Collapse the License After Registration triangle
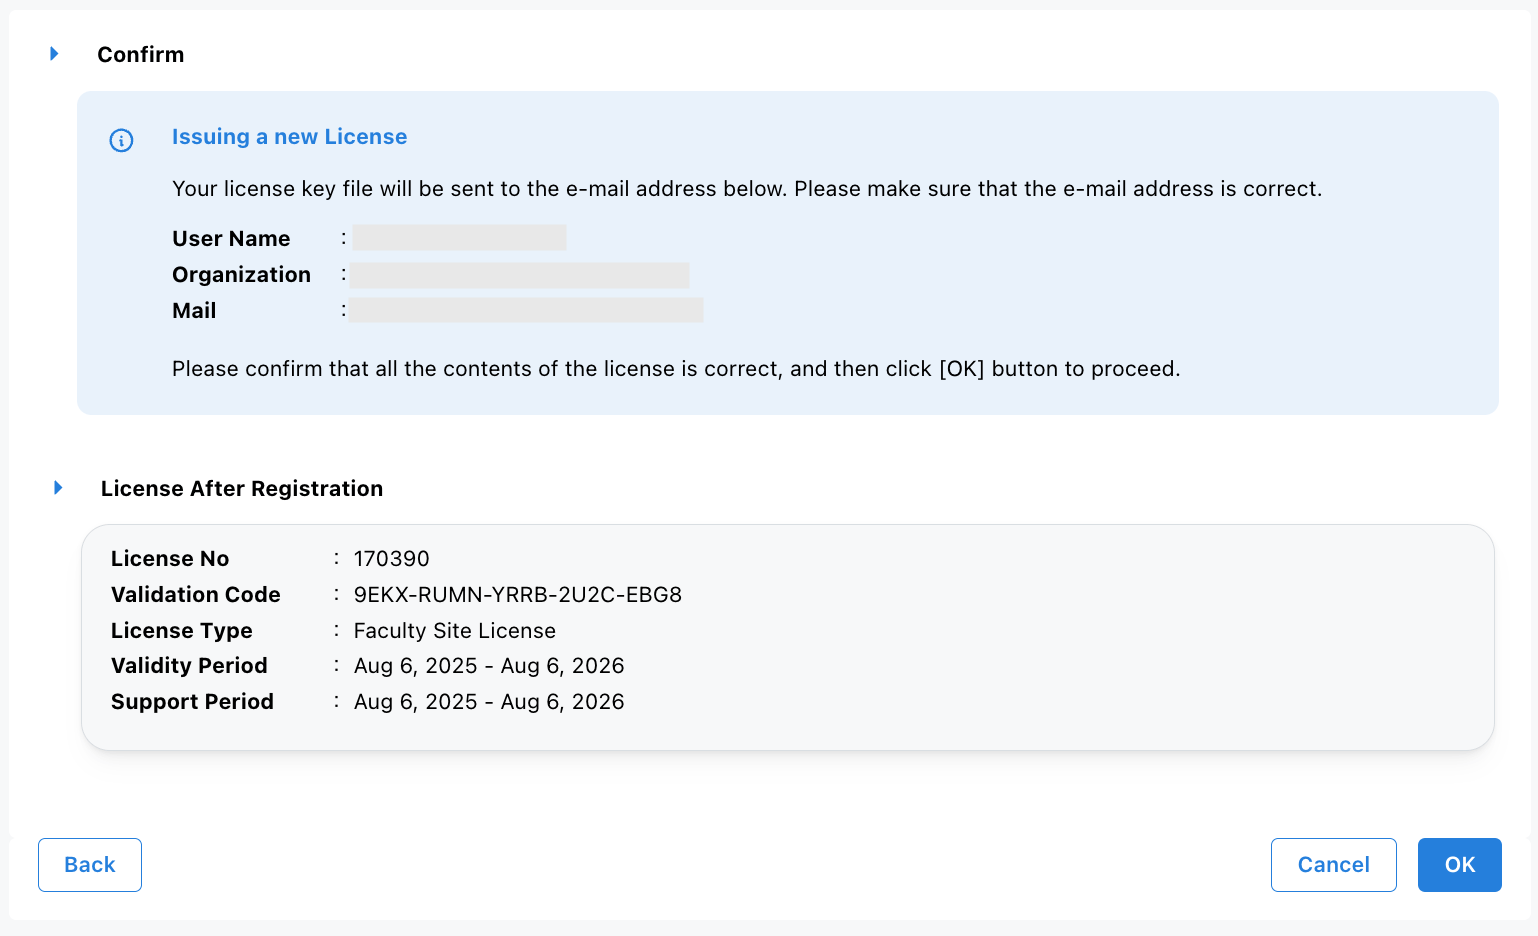1538x936 pixels. pos(58,488)
